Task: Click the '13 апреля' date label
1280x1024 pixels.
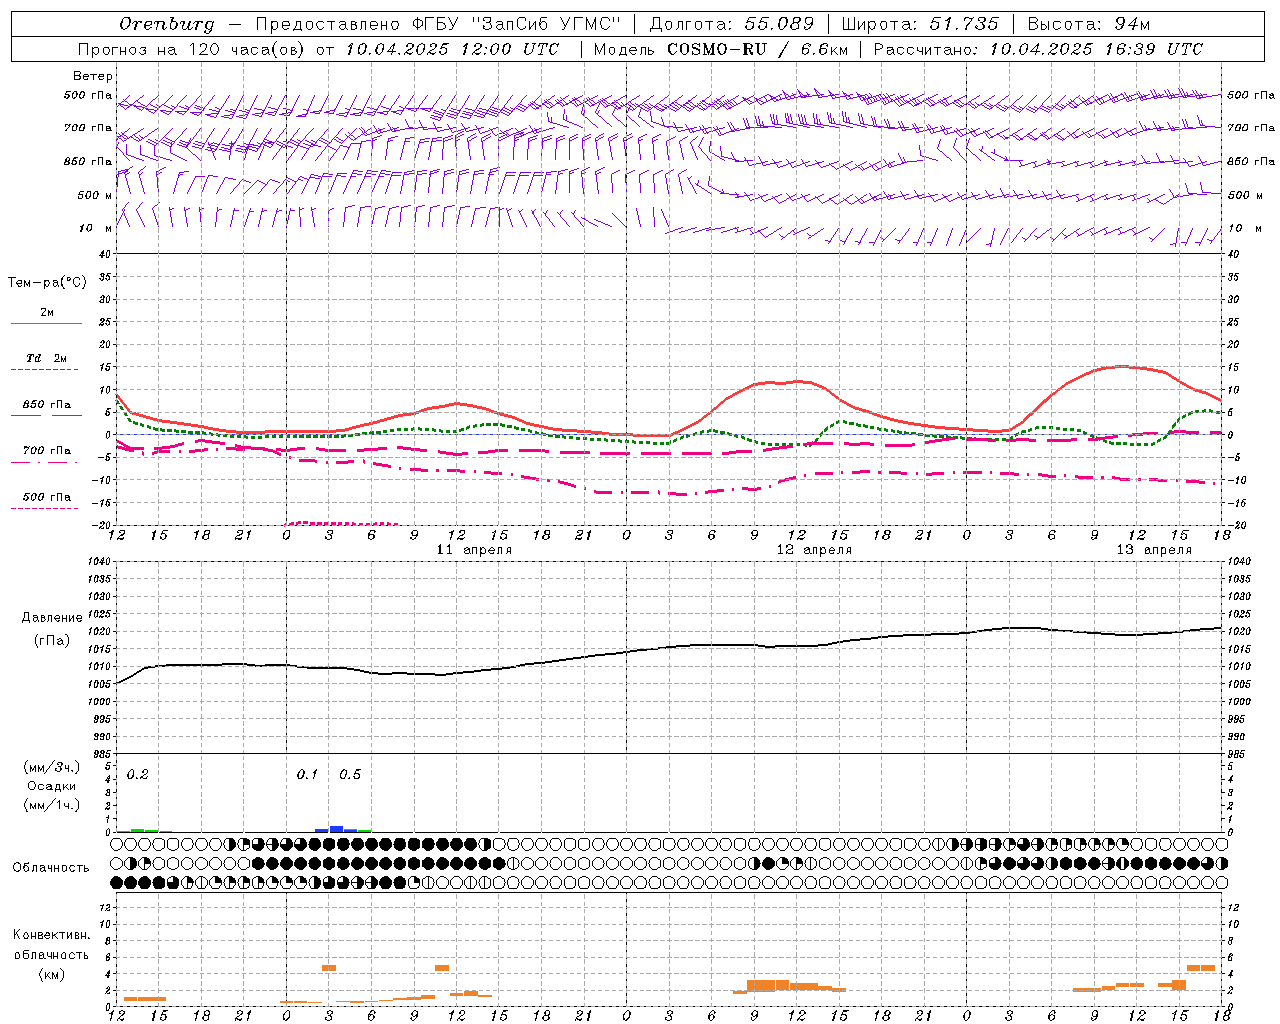Action: tap(1154, 550)
